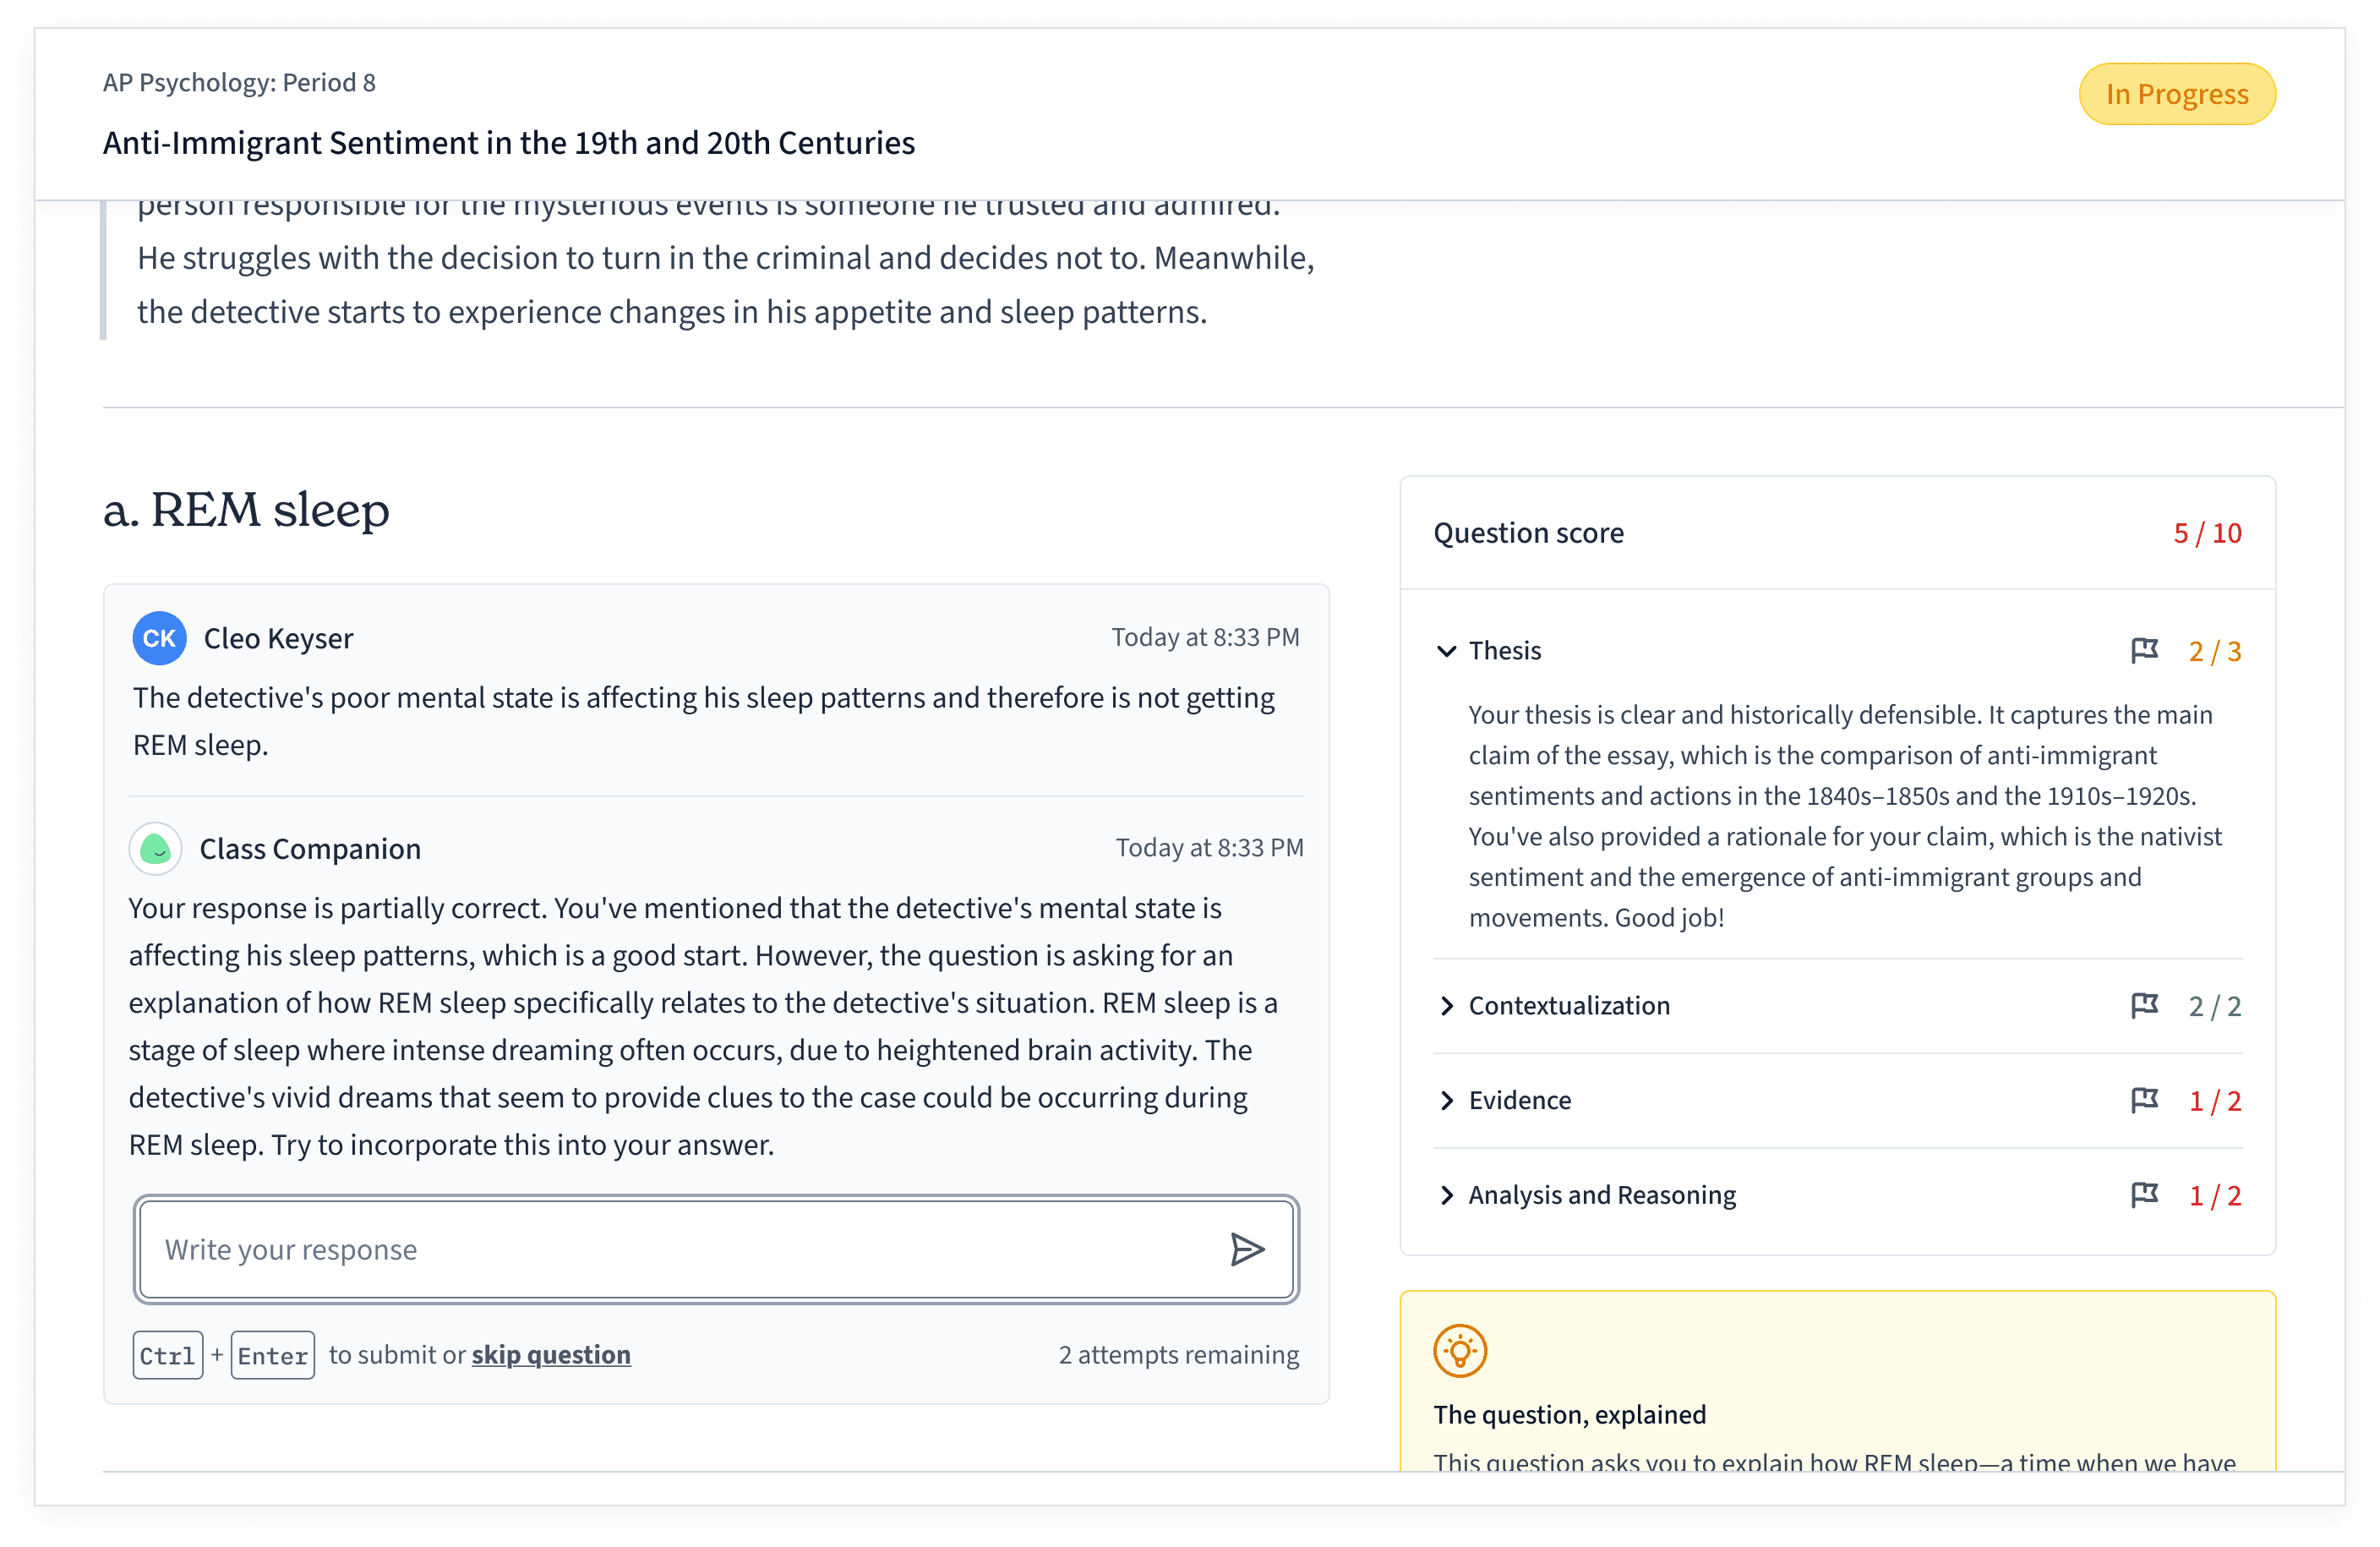Click the Anti-Immigrant Sentiment assignment title

point(509,143)
